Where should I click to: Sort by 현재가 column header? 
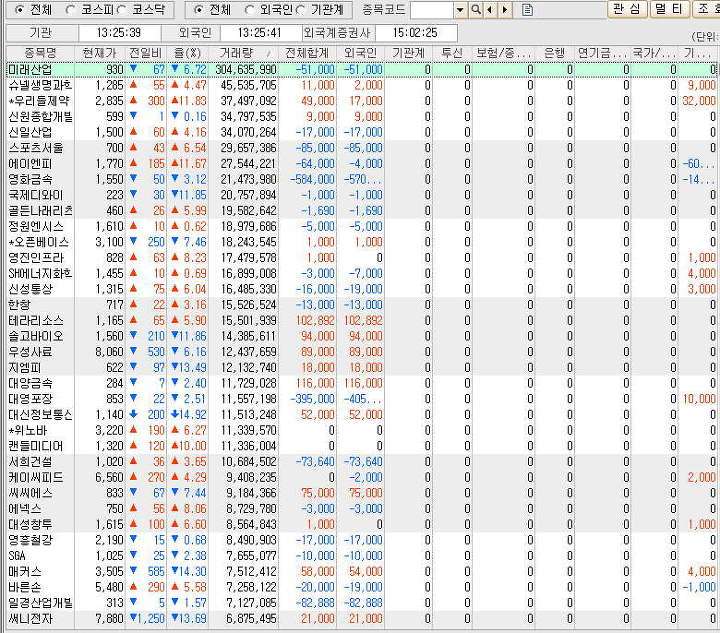(x=99, y=53)
